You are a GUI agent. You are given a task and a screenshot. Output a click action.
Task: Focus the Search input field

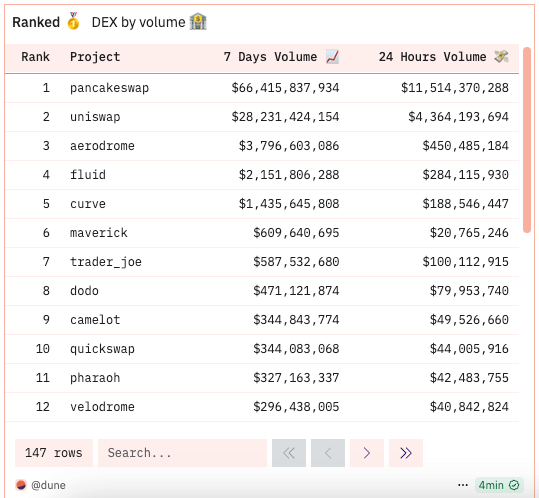183,453
